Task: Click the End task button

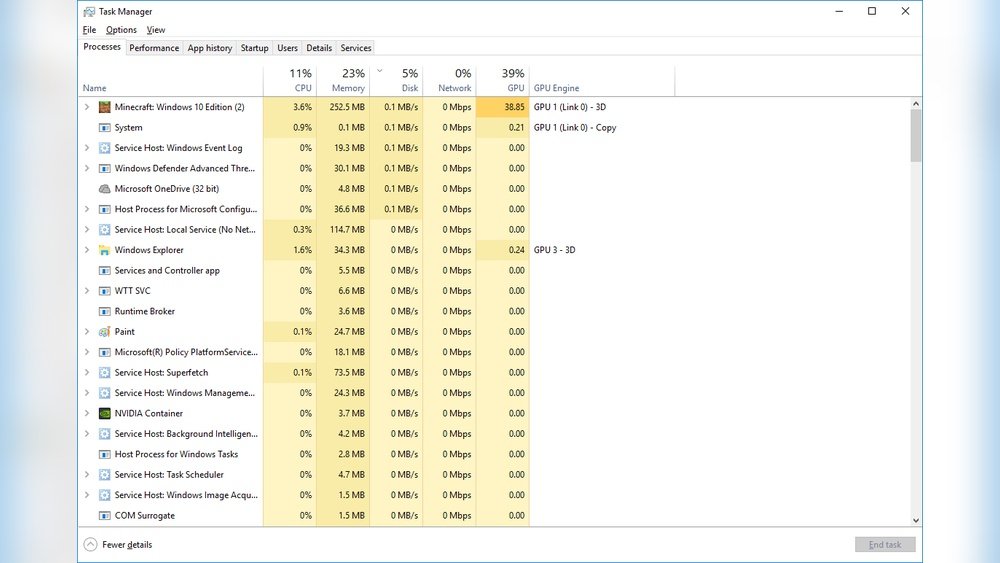Action: pos(884,545)
